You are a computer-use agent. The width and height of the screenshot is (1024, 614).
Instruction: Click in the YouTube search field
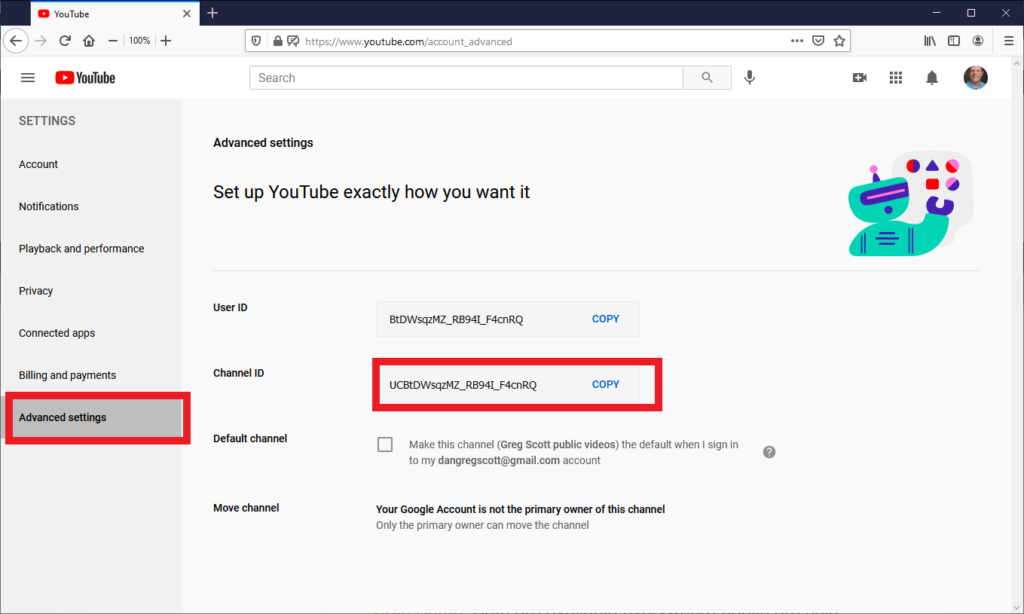[x=466, y=78]
